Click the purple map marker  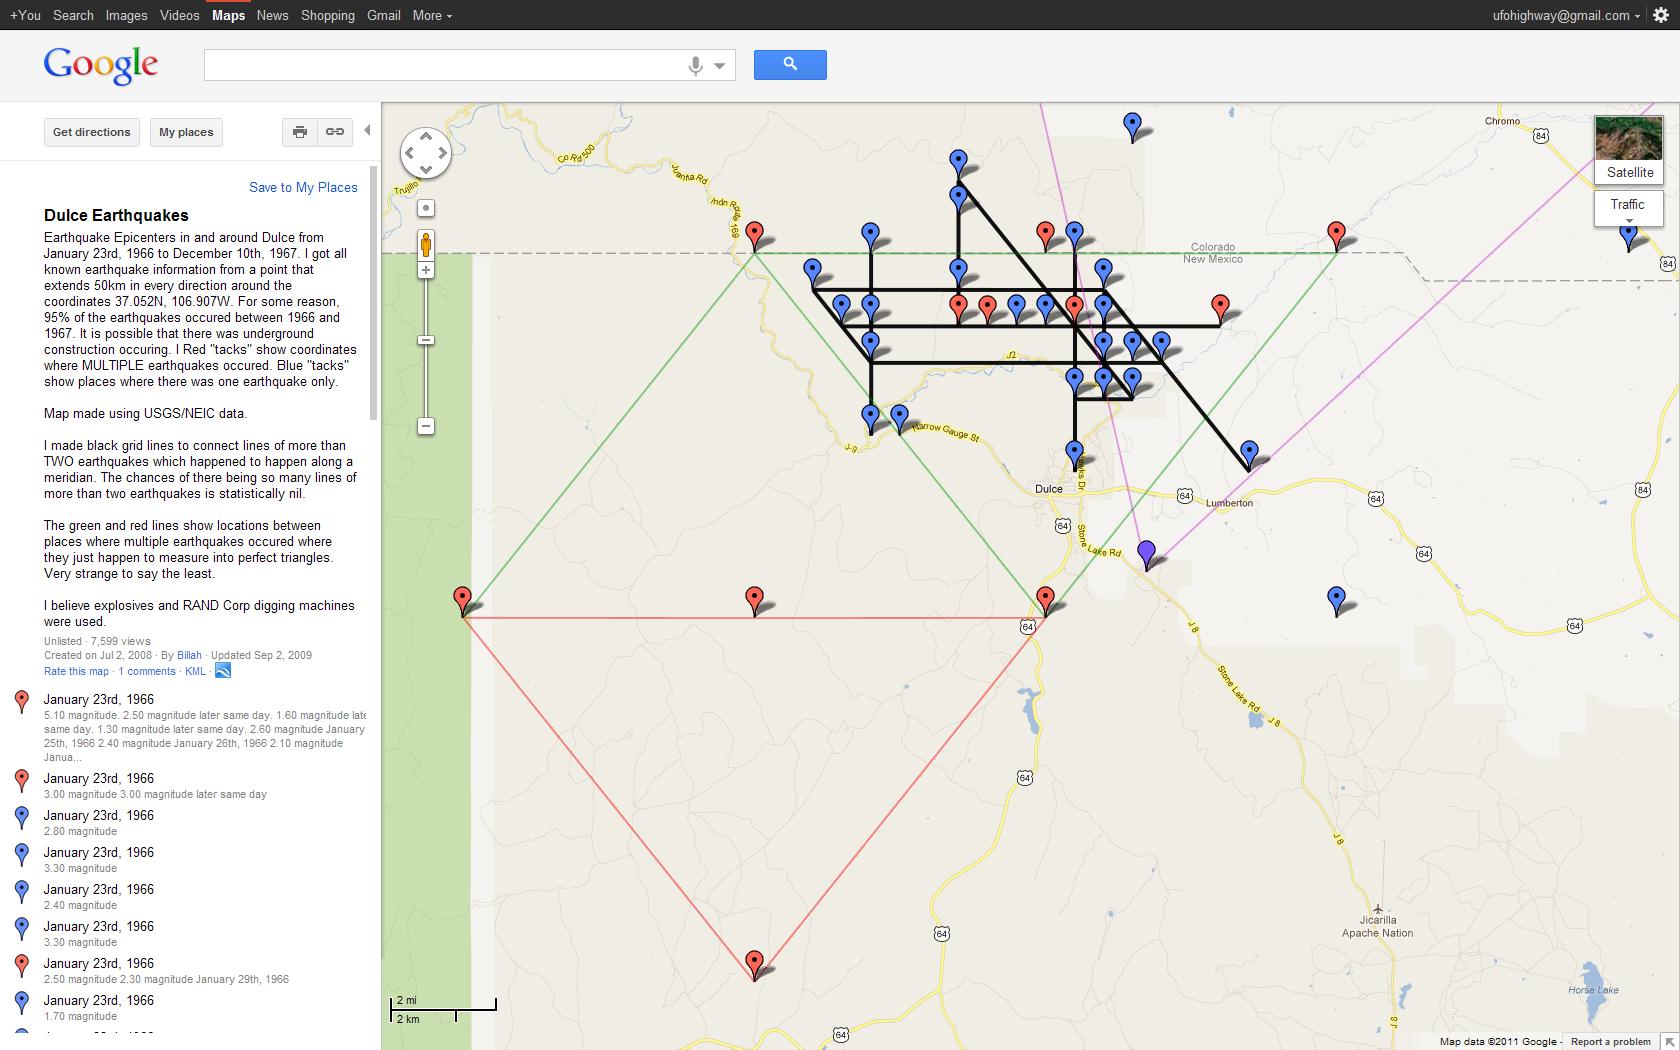1147,554
